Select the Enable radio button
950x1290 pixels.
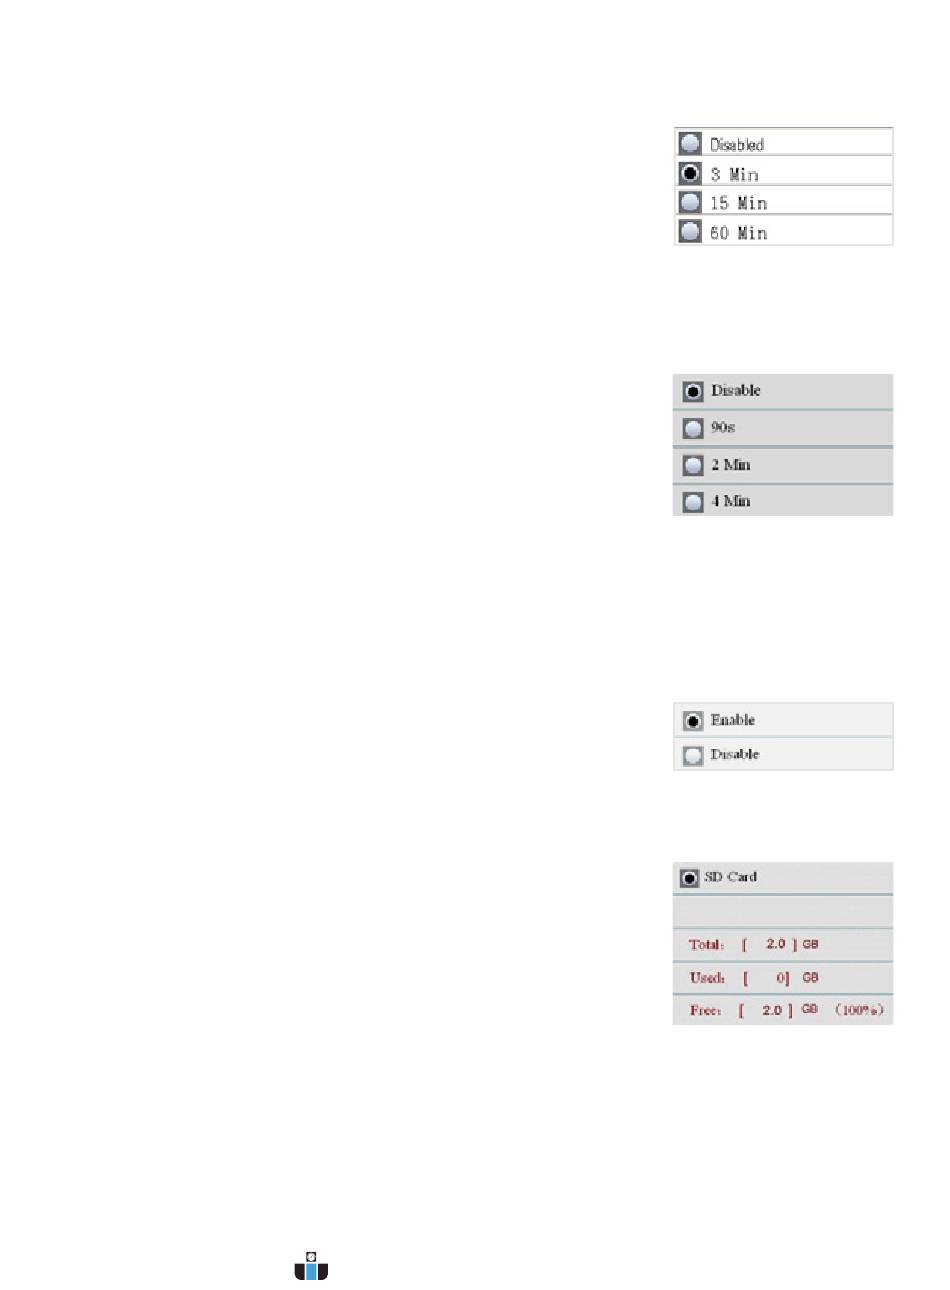pos(693,720)
